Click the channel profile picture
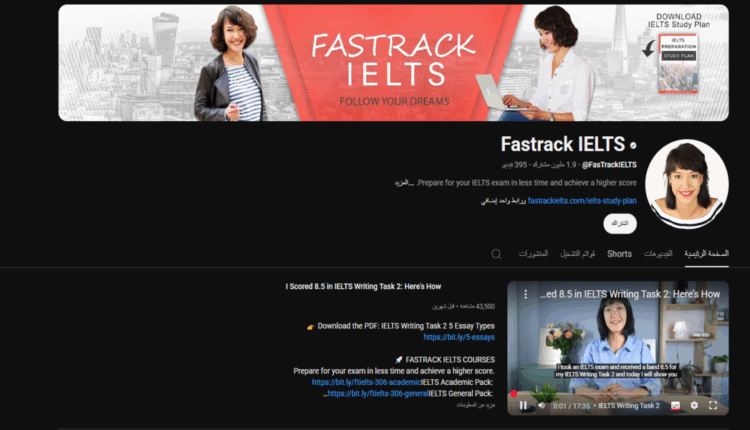The width and height of the screenshot is (750, 430). pos(687,184)
